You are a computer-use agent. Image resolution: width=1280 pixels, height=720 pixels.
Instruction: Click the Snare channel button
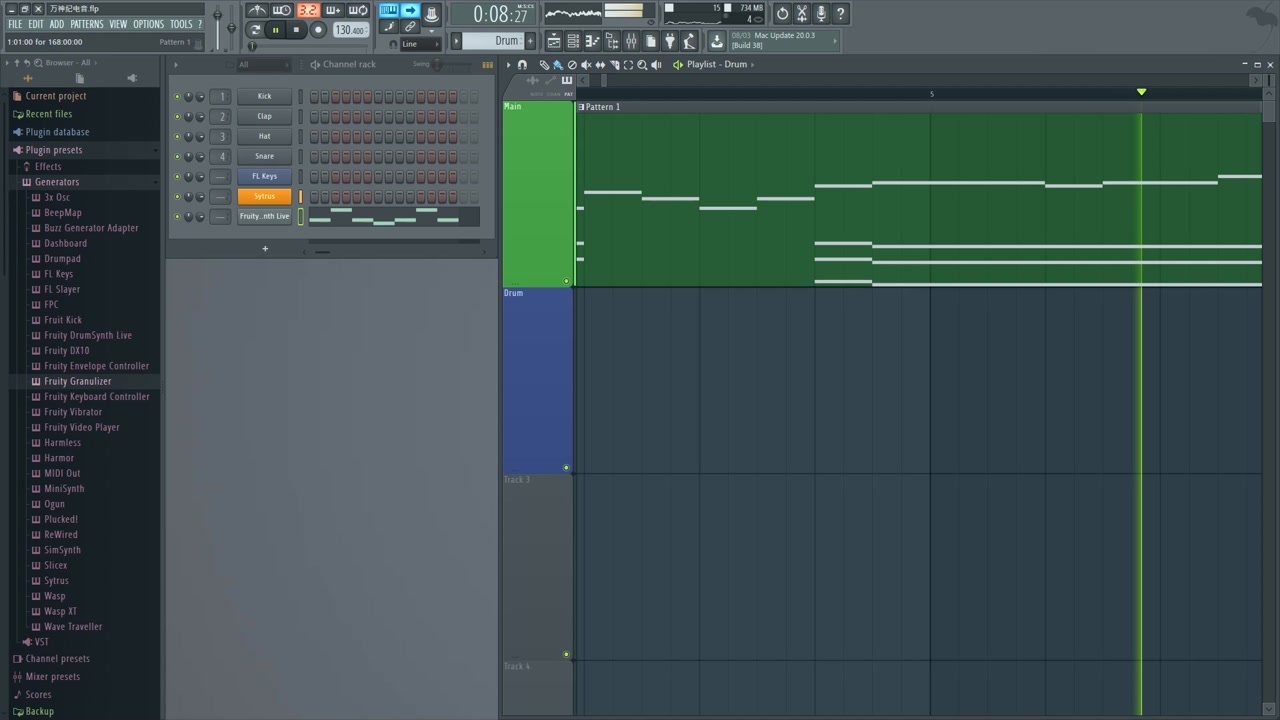pyautogui.click(x=264, y=156)
